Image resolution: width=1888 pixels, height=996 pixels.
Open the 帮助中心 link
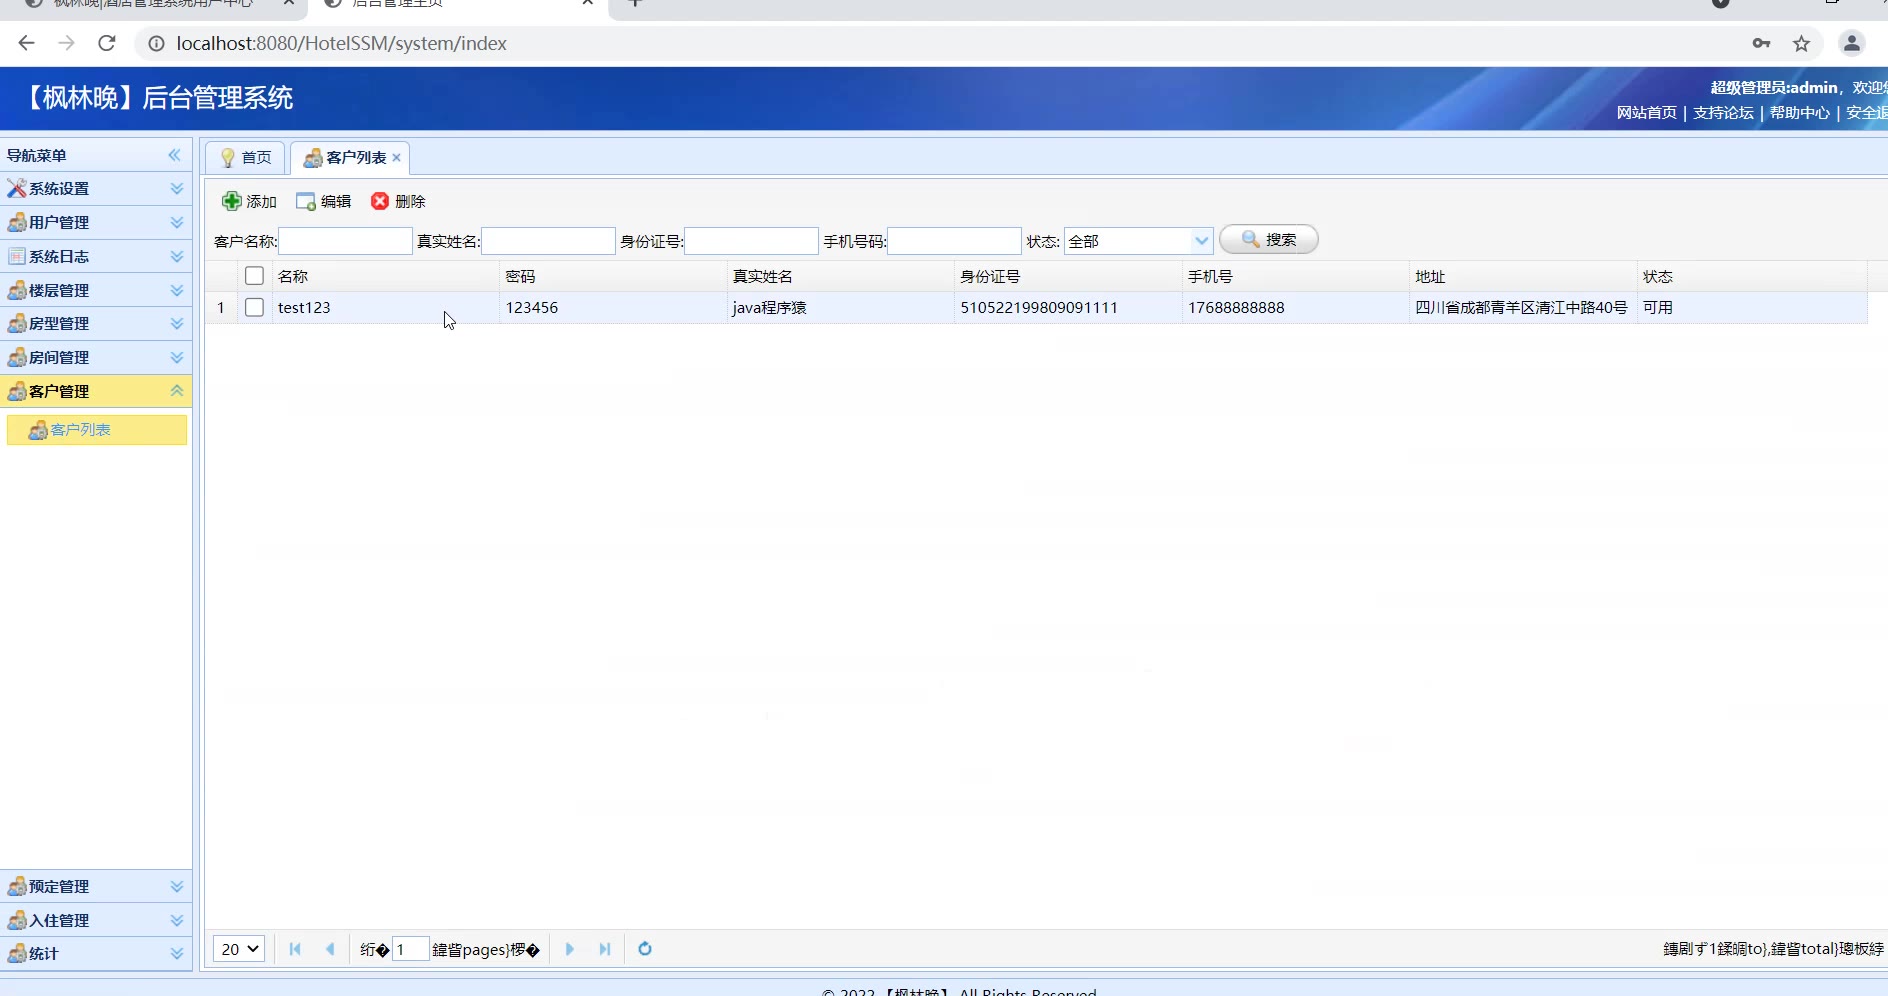click(x=1799, y=112)
